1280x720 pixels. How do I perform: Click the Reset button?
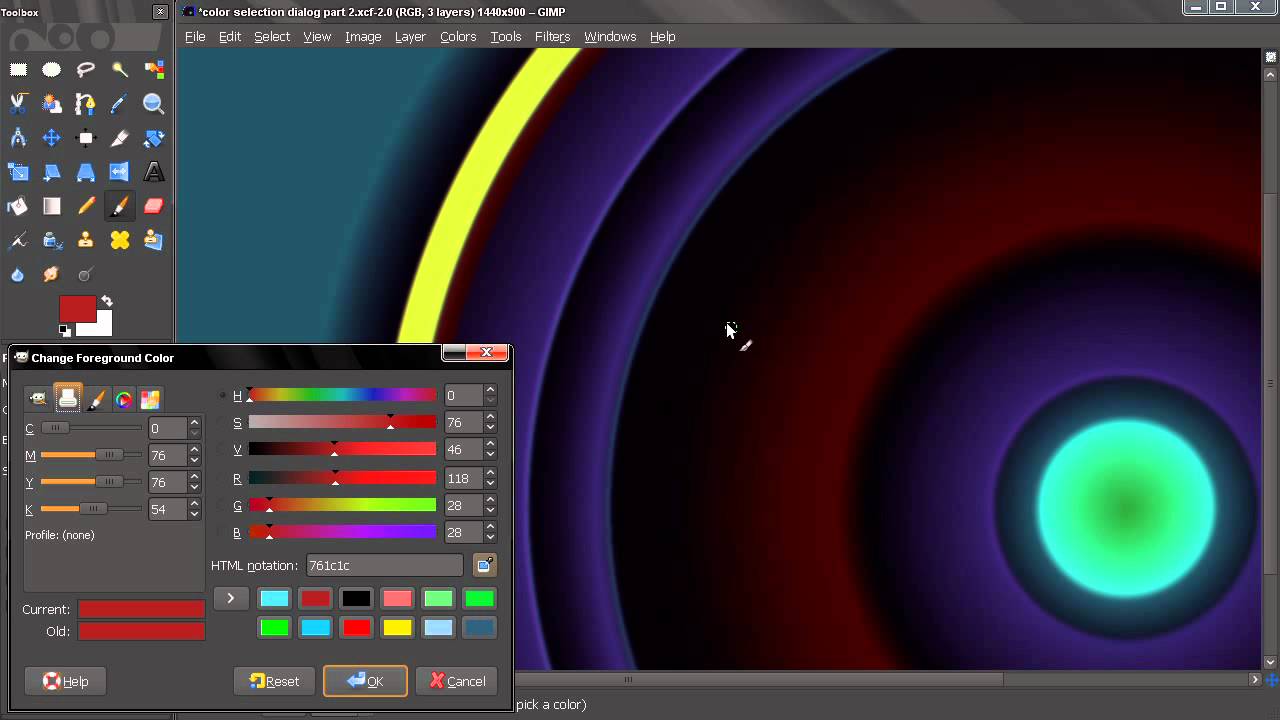point(274,681)
